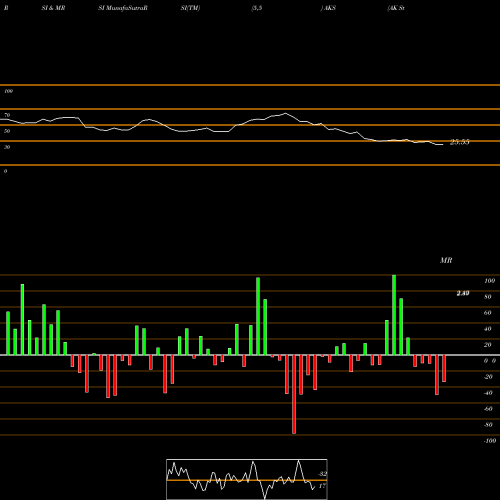
Task: Select the 50 level label on RSI axis
Action: [x=7, y=131]
